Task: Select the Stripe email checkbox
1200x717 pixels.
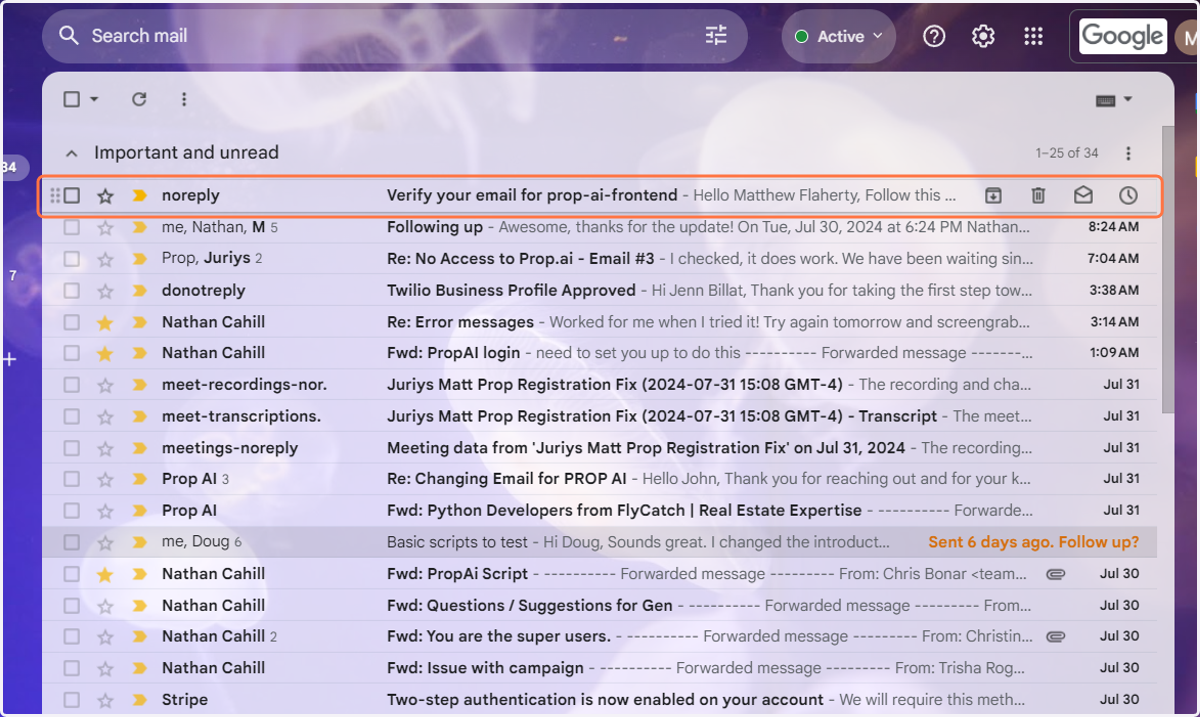Action: pos(72,700)
